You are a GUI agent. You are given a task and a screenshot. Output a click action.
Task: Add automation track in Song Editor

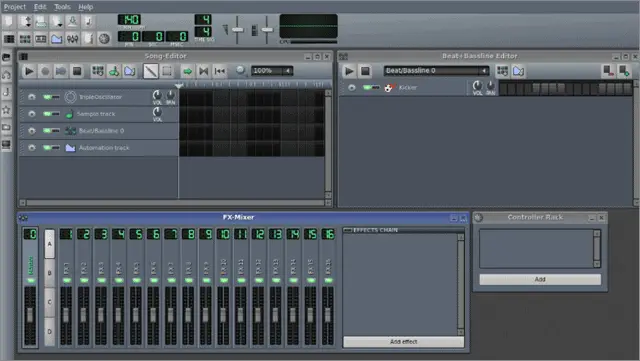click(130, 71)
